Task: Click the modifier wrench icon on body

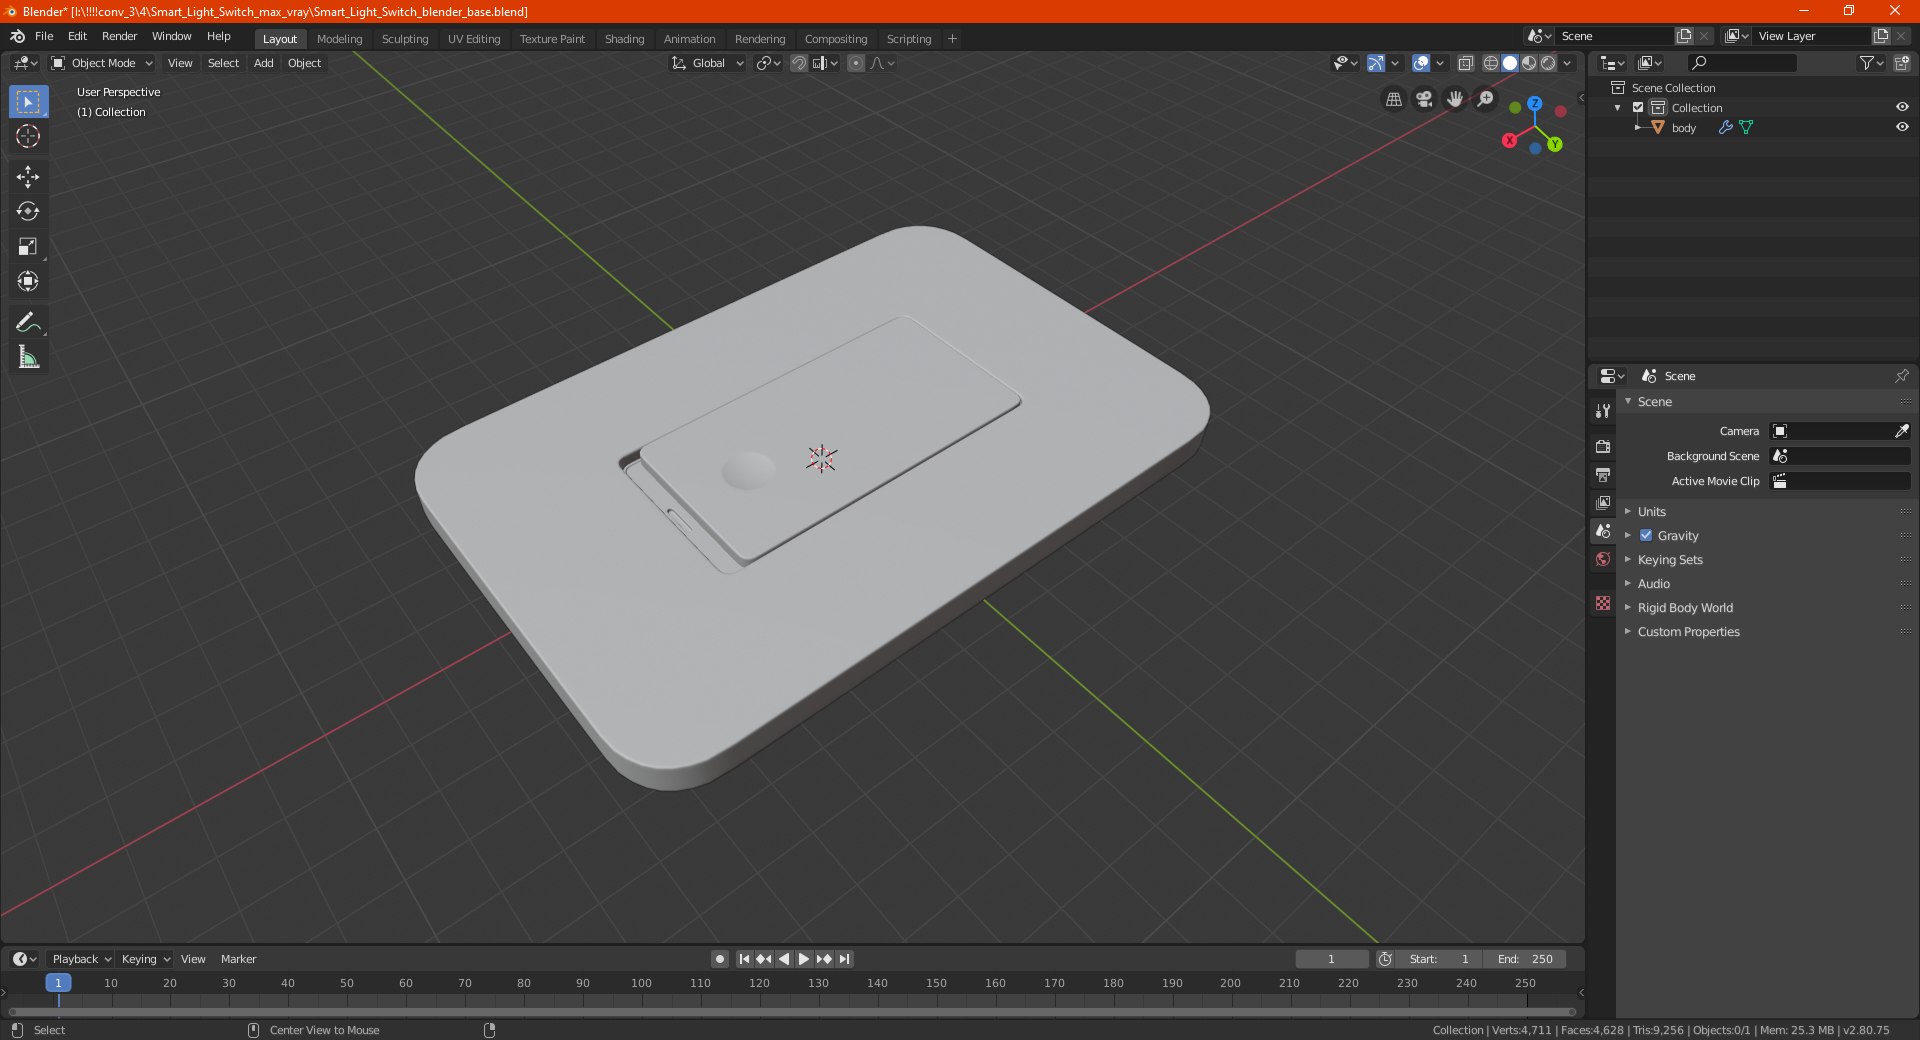Action: tap(1725, 127)
